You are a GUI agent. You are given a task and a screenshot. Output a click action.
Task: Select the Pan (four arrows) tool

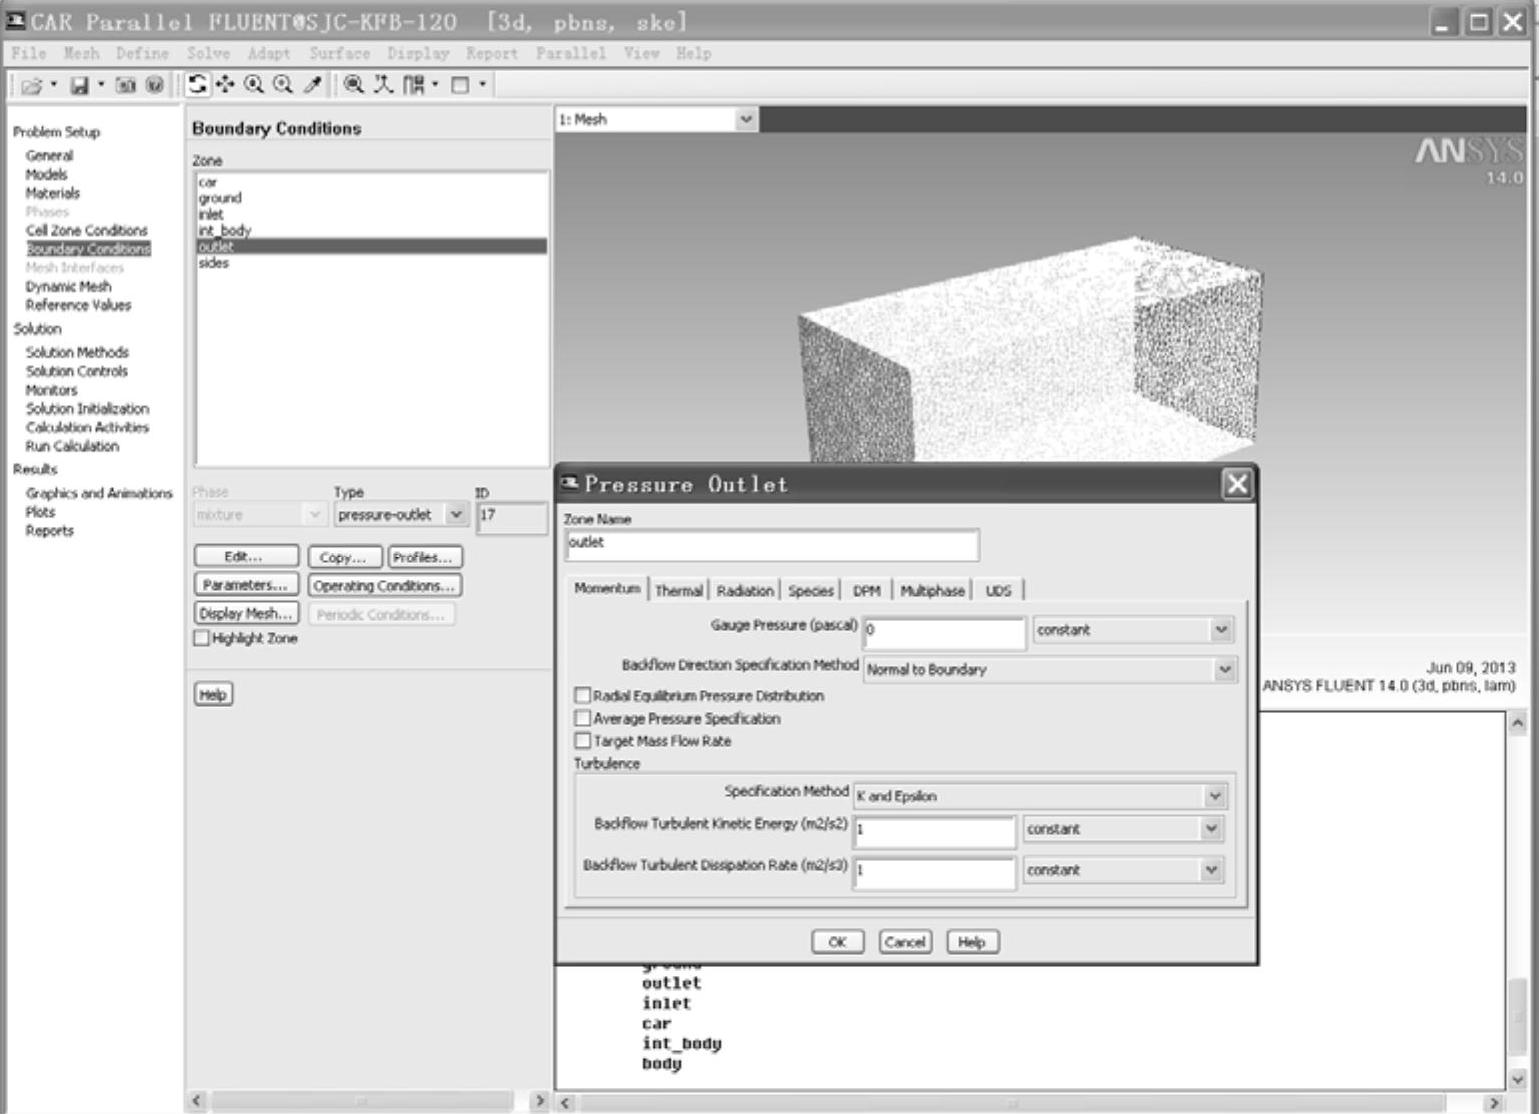coord(225,85)
